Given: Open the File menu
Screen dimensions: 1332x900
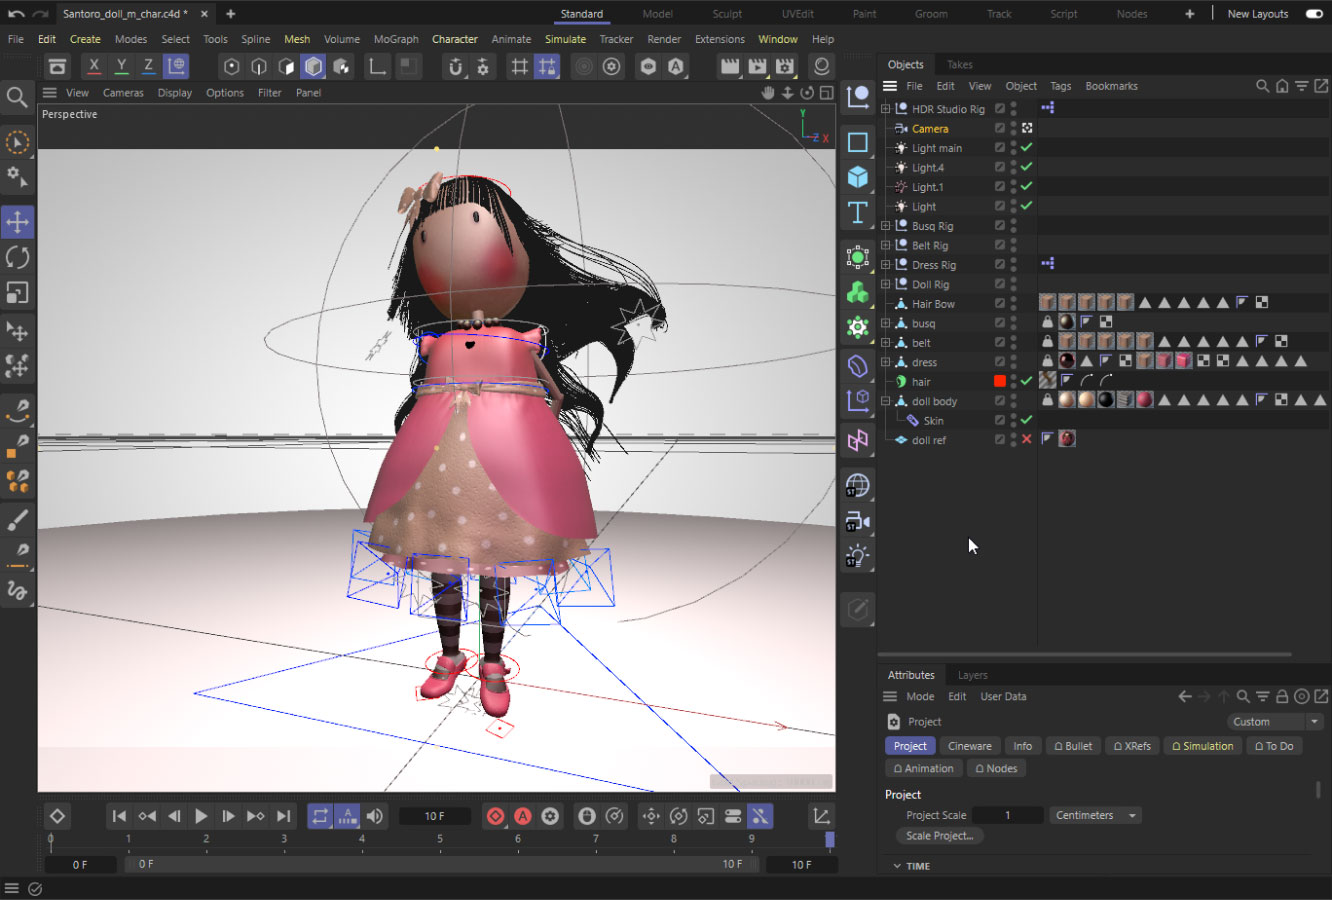Looking at the screenshot, I should 16,39.
